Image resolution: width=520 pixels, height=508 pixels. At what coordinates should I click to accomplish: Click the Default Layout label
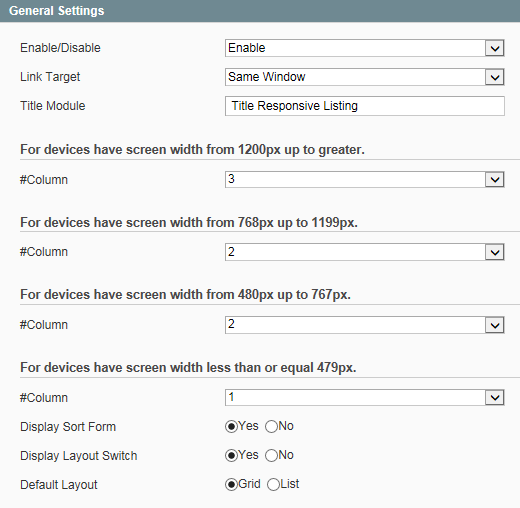[59, 485]
